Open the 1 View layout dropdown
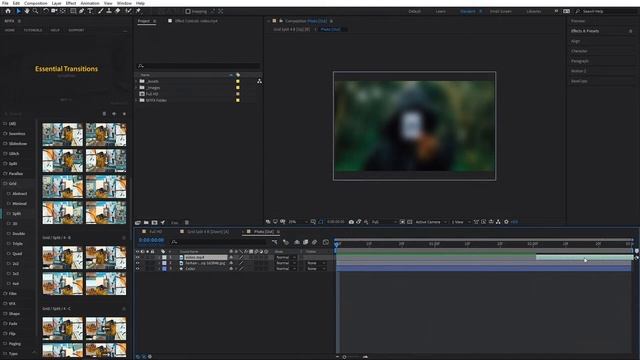 click(x=461, y=222)
